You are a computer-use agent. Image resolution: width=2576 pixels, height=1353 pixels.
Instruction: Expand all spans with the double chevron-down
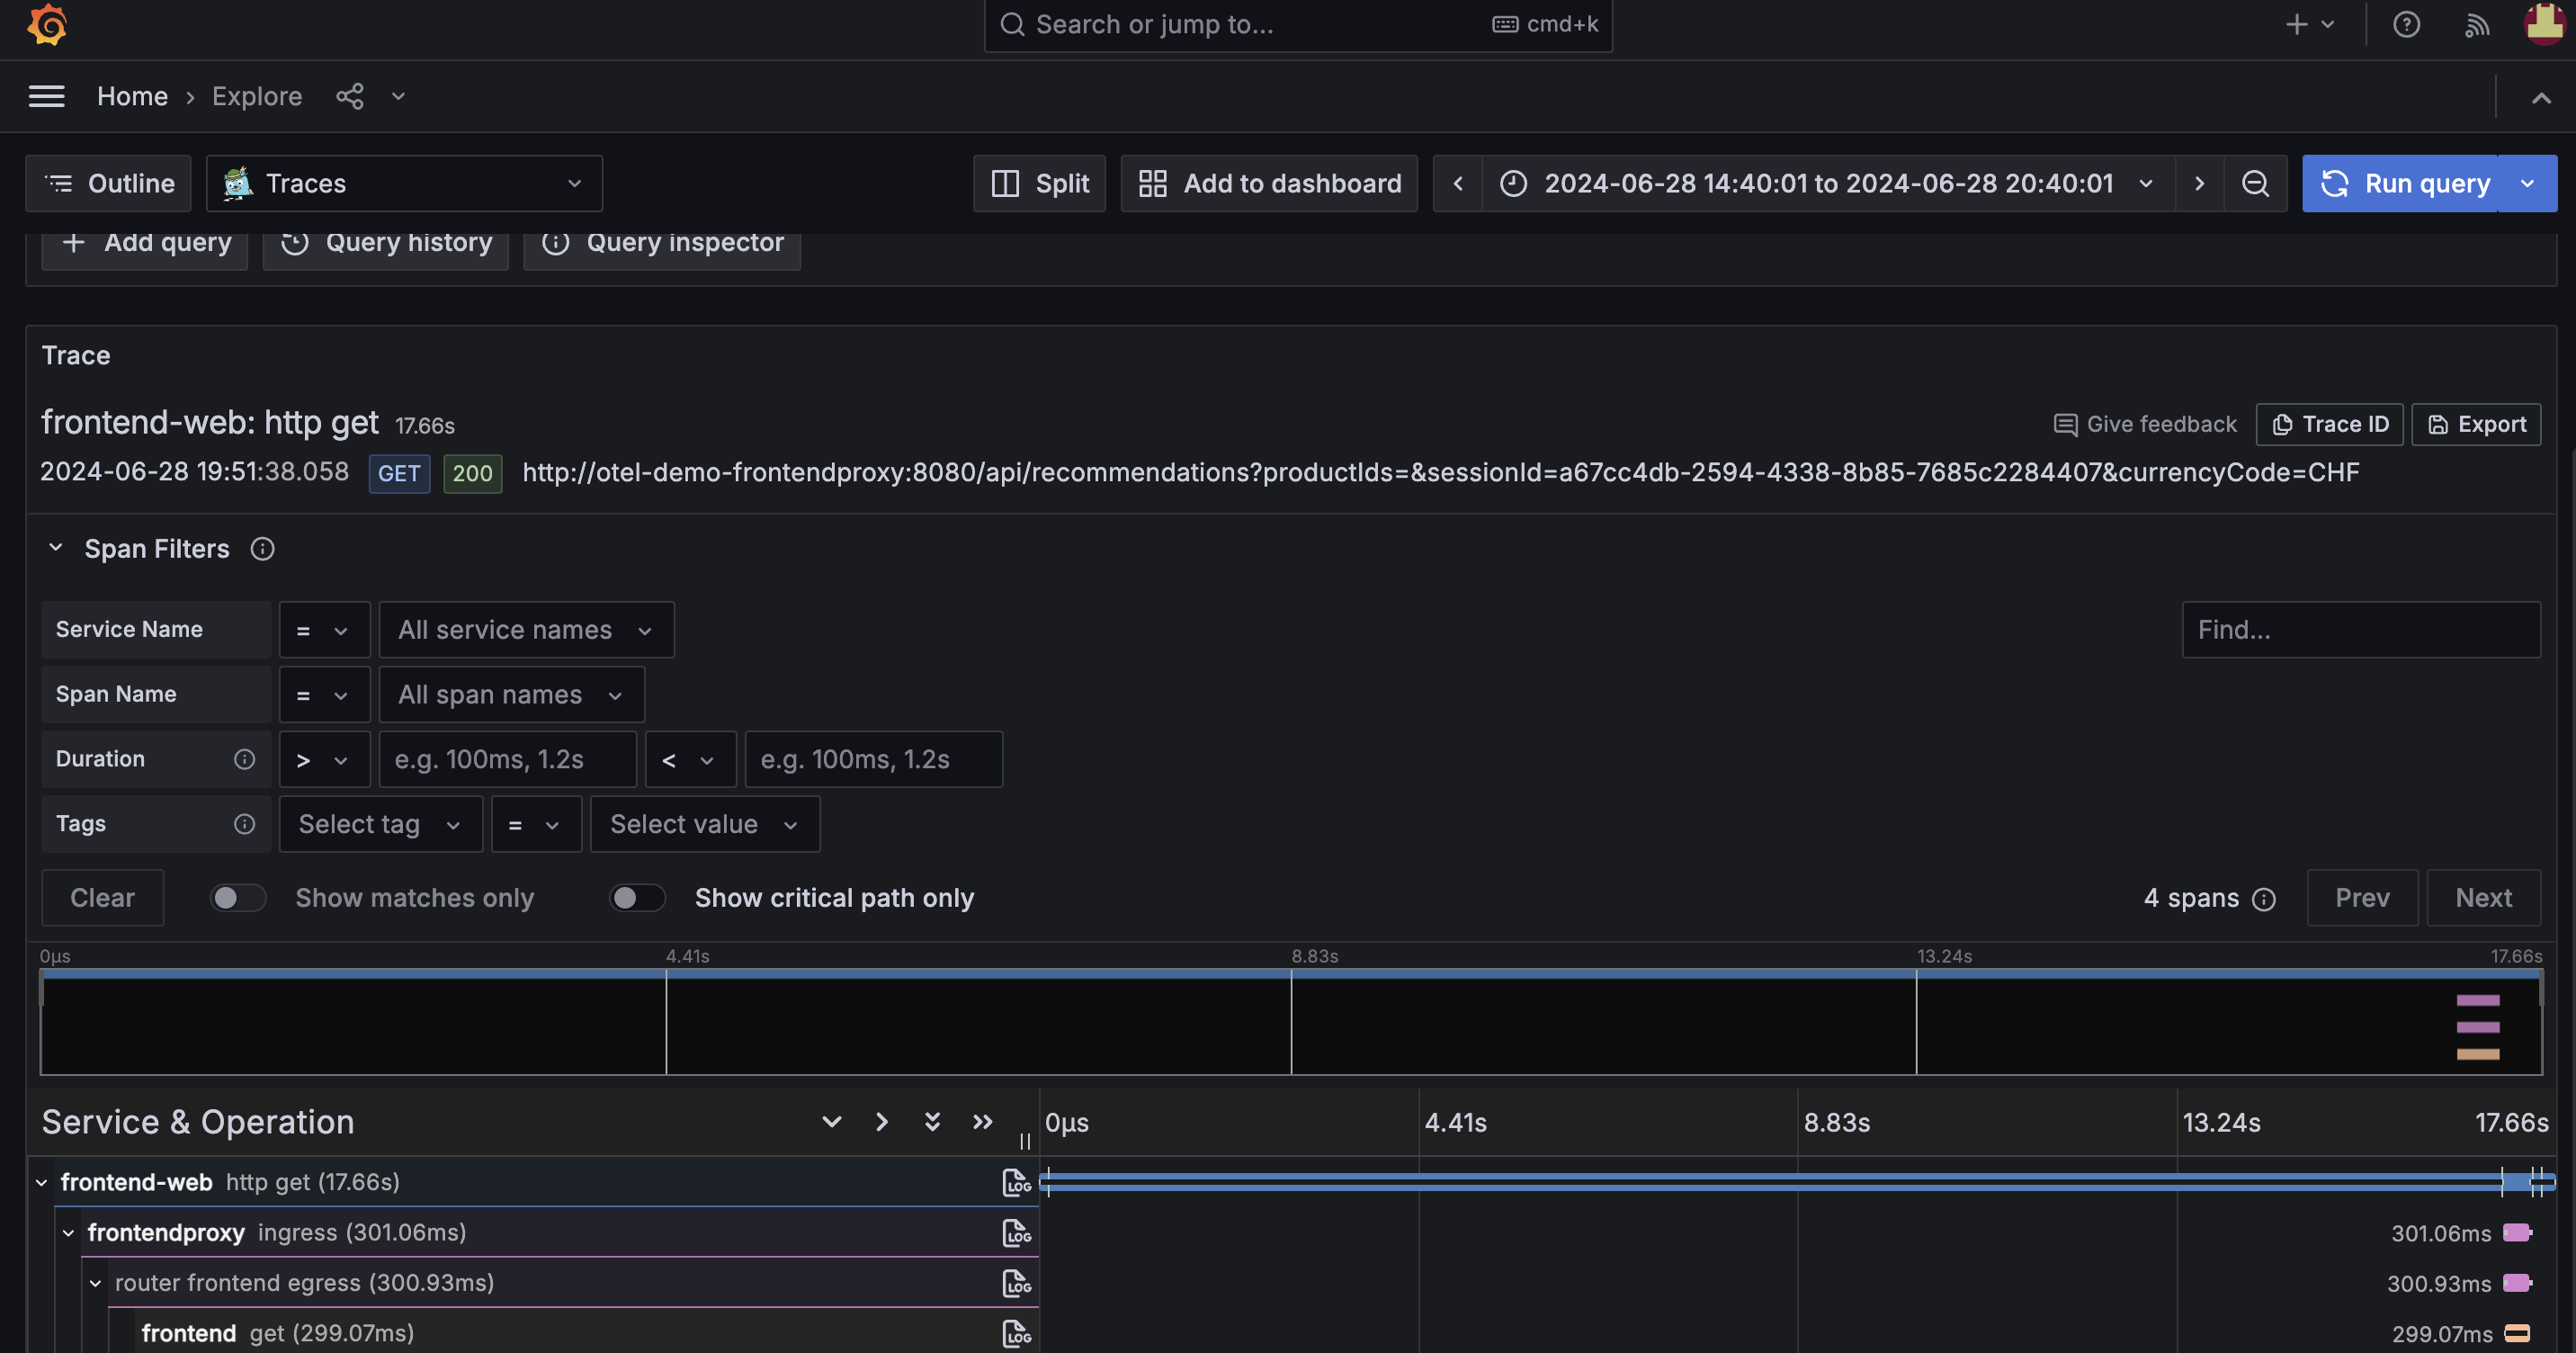(x=932, y=1122)
